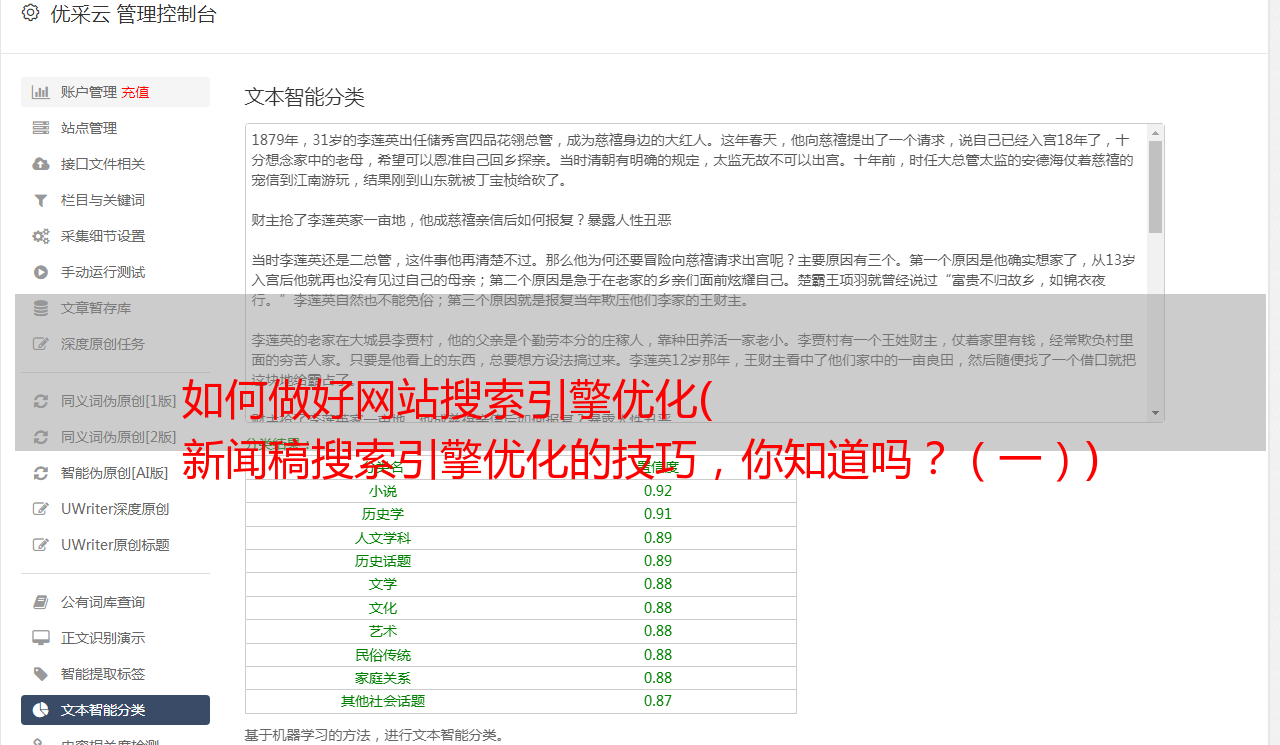Click the server icon for 站点管理
1280x745 pixels.
point(41,128)
